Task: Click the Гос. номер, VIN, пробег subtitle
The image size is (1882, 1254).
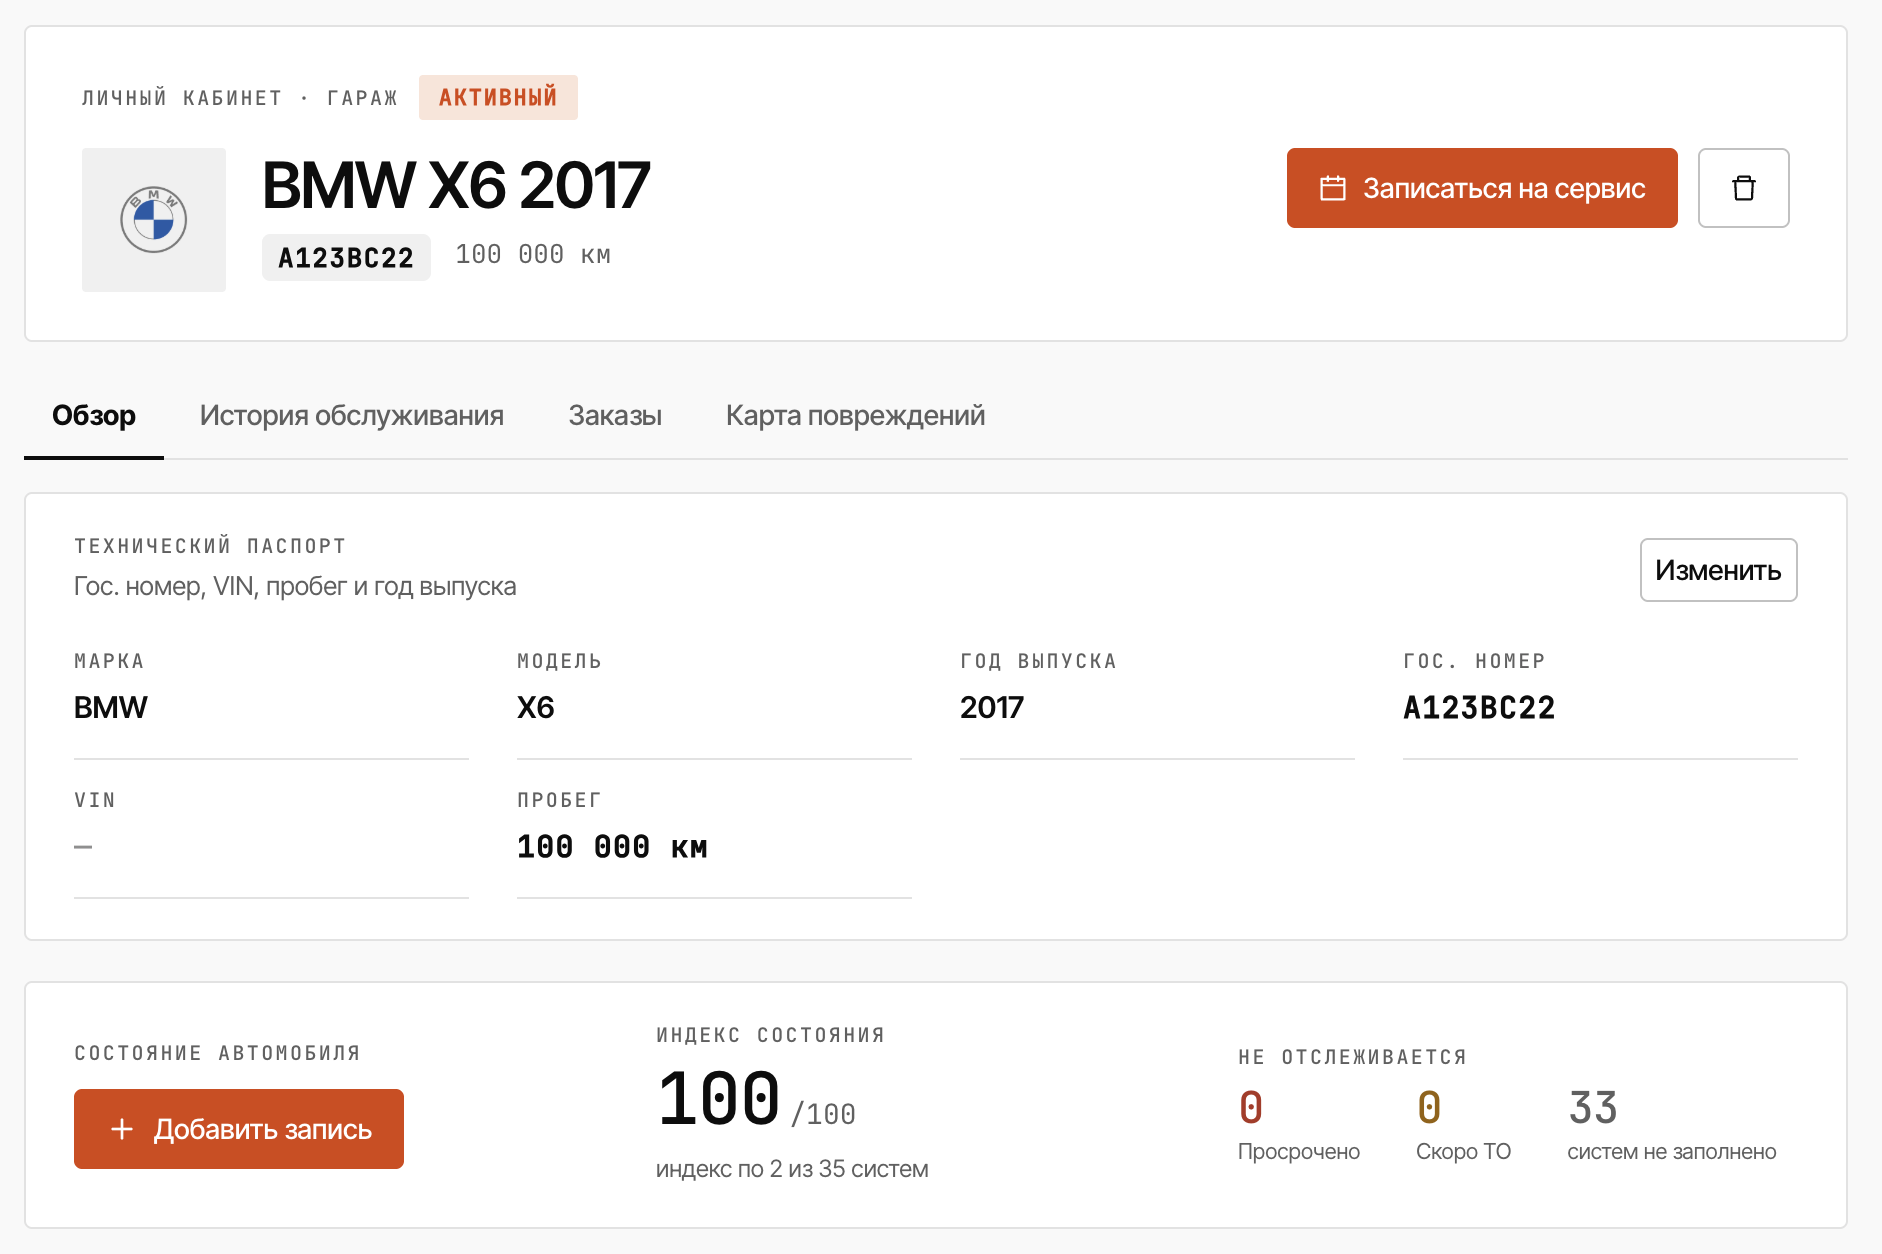Action: [295, 586]
